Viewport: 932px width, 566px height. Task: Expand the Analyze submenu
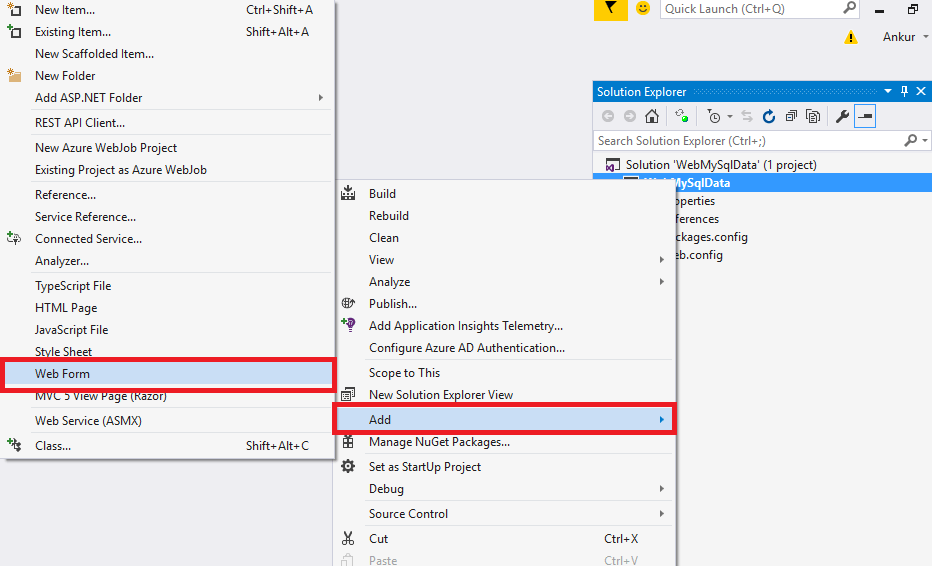(662, 282)
